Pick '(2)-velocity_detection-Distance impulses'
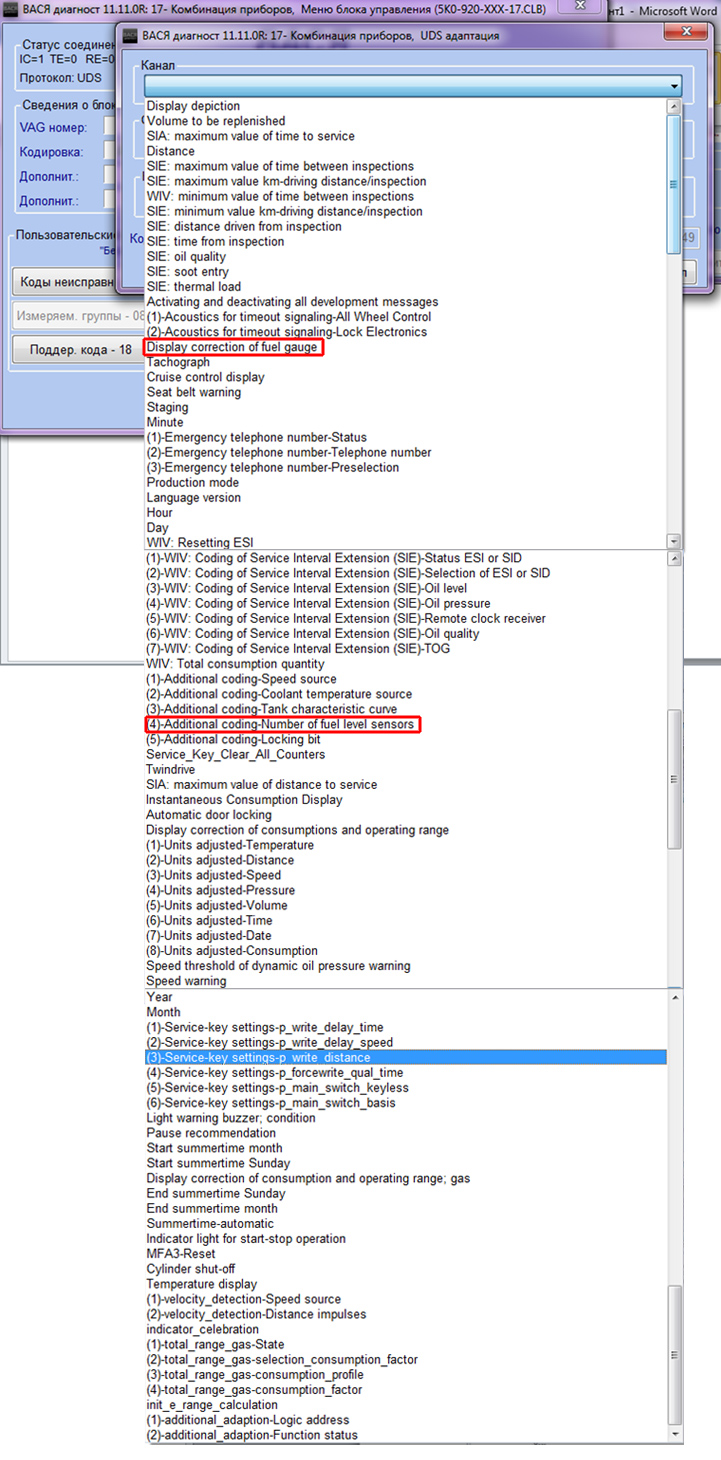Image resolution: width=721 pixels, height=1460 pixels. pos(256,1313)
